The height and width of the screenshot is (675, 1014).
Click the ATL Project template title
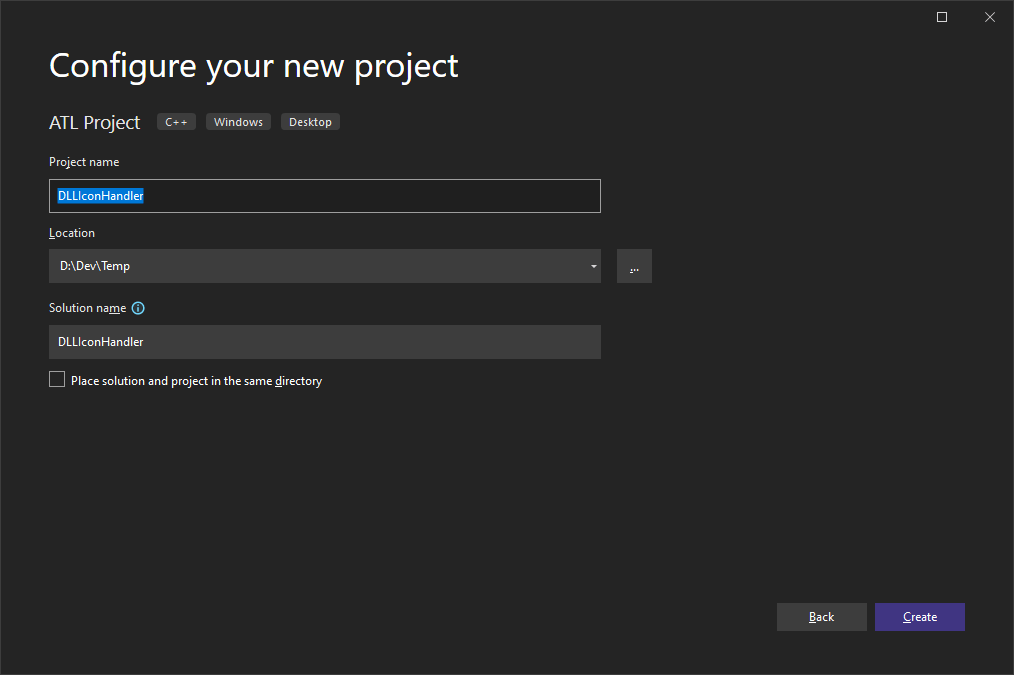pyautogui.click(x=95, y=123)
